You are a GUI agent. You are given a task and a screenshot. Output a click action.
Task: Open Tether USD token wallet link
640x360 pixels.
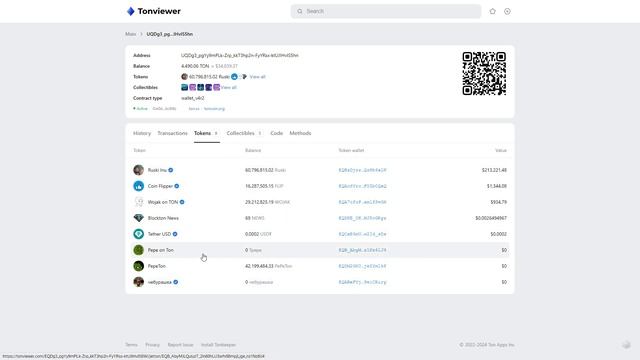362,234
